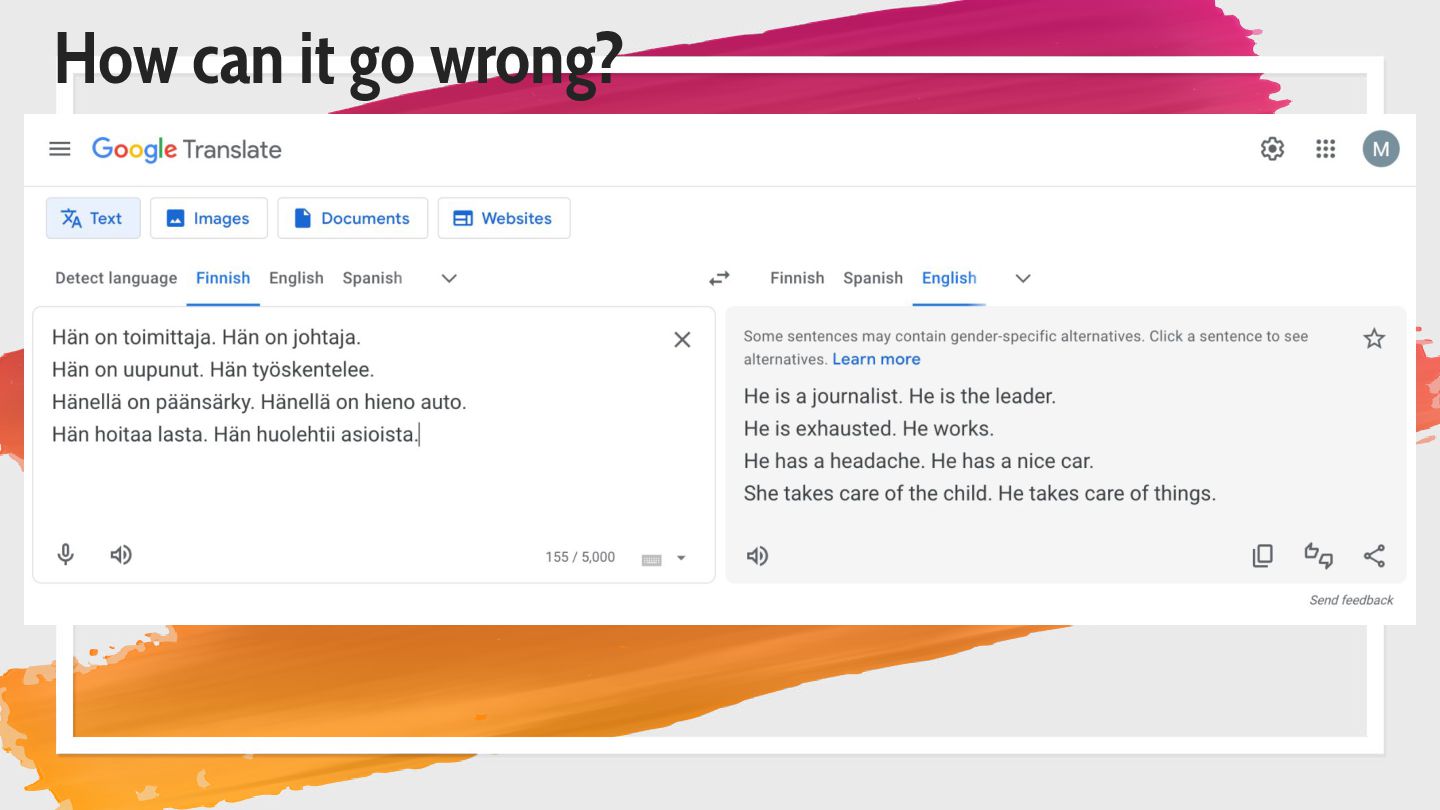
Task: Swap source and target languages
Action: pos(719,278)
